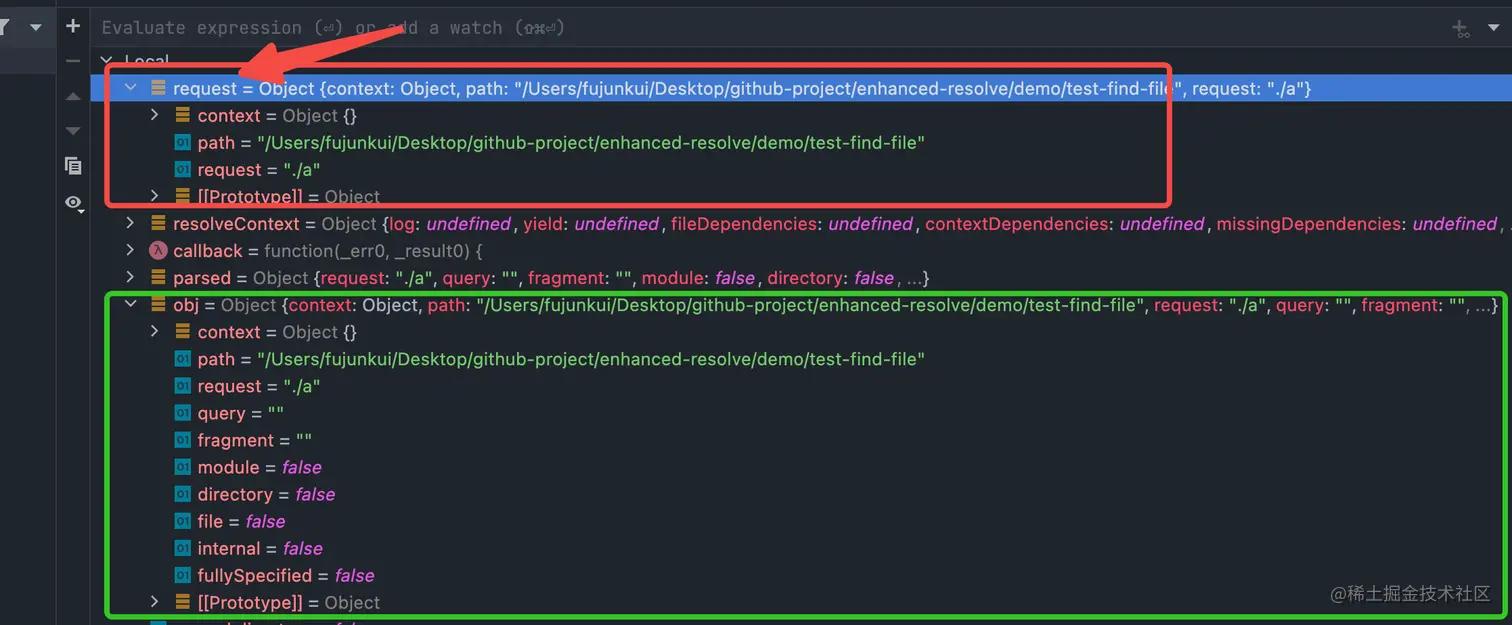Click the move watch up arrow
The height and width of the screenshot is (625, 1512).
pos(73,97)
